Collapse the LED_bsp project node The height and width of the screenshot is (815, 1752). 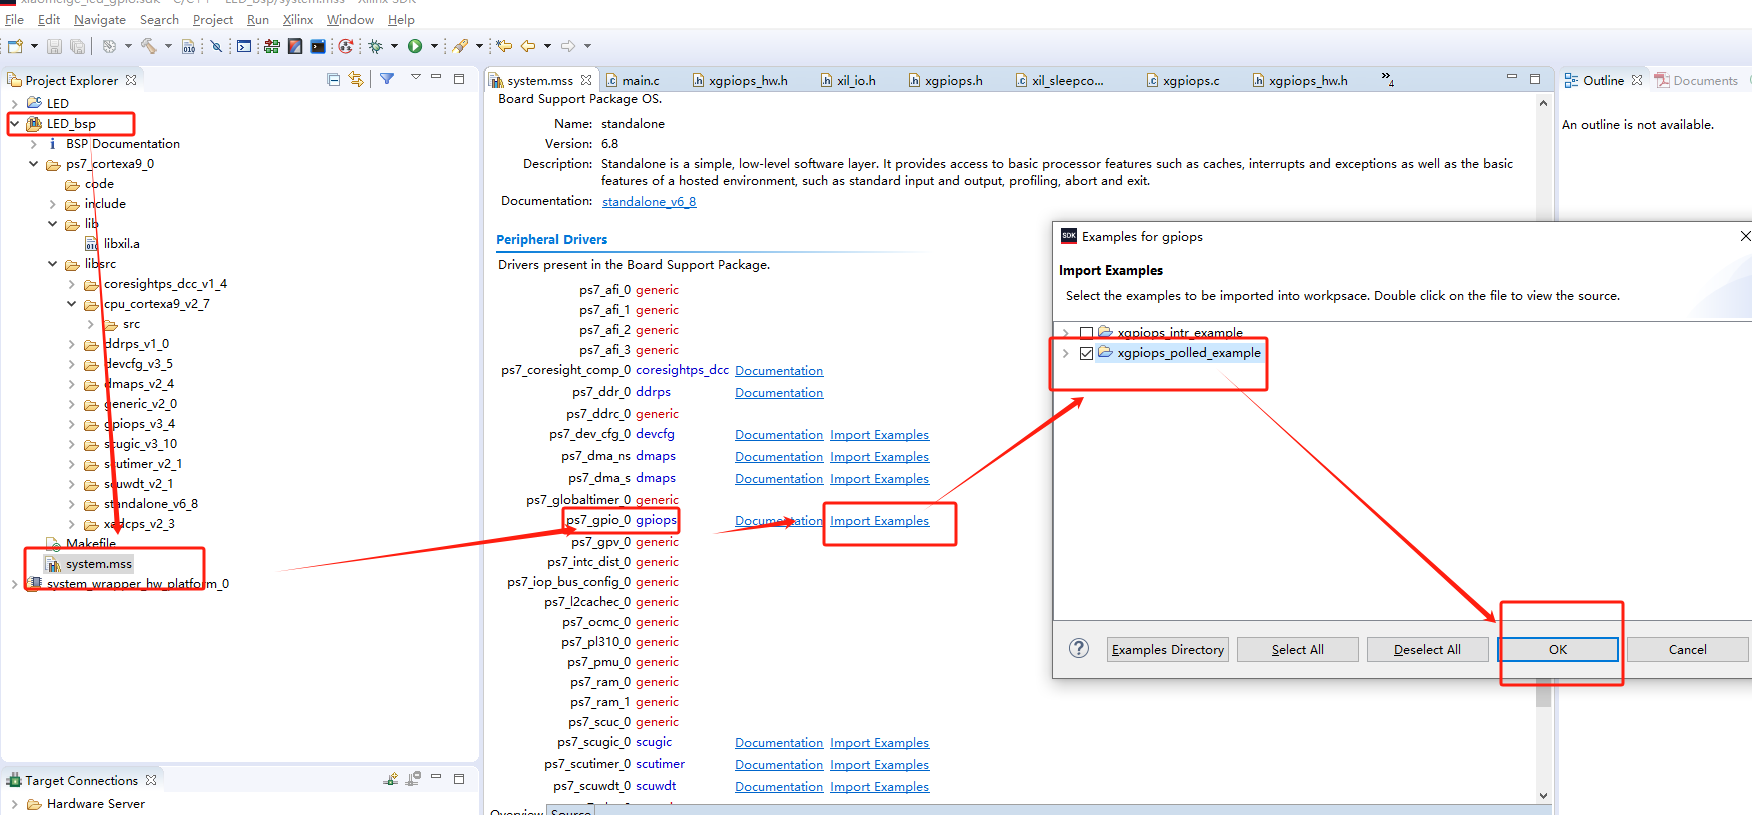[x=14, y=124]
